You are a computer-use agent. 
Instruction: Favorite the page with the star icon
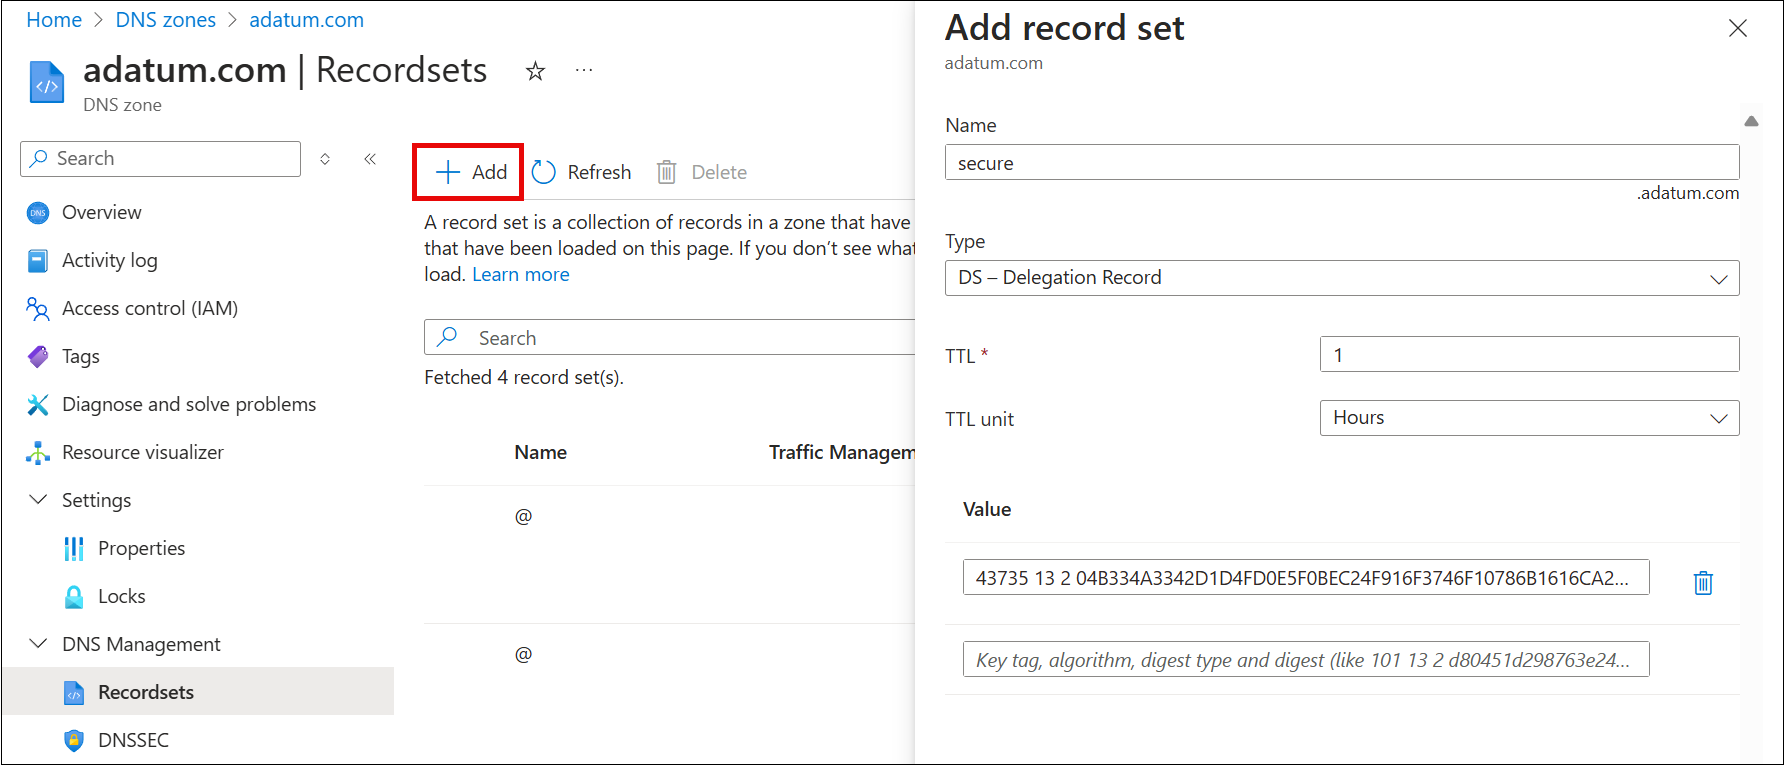pos(536,71)
